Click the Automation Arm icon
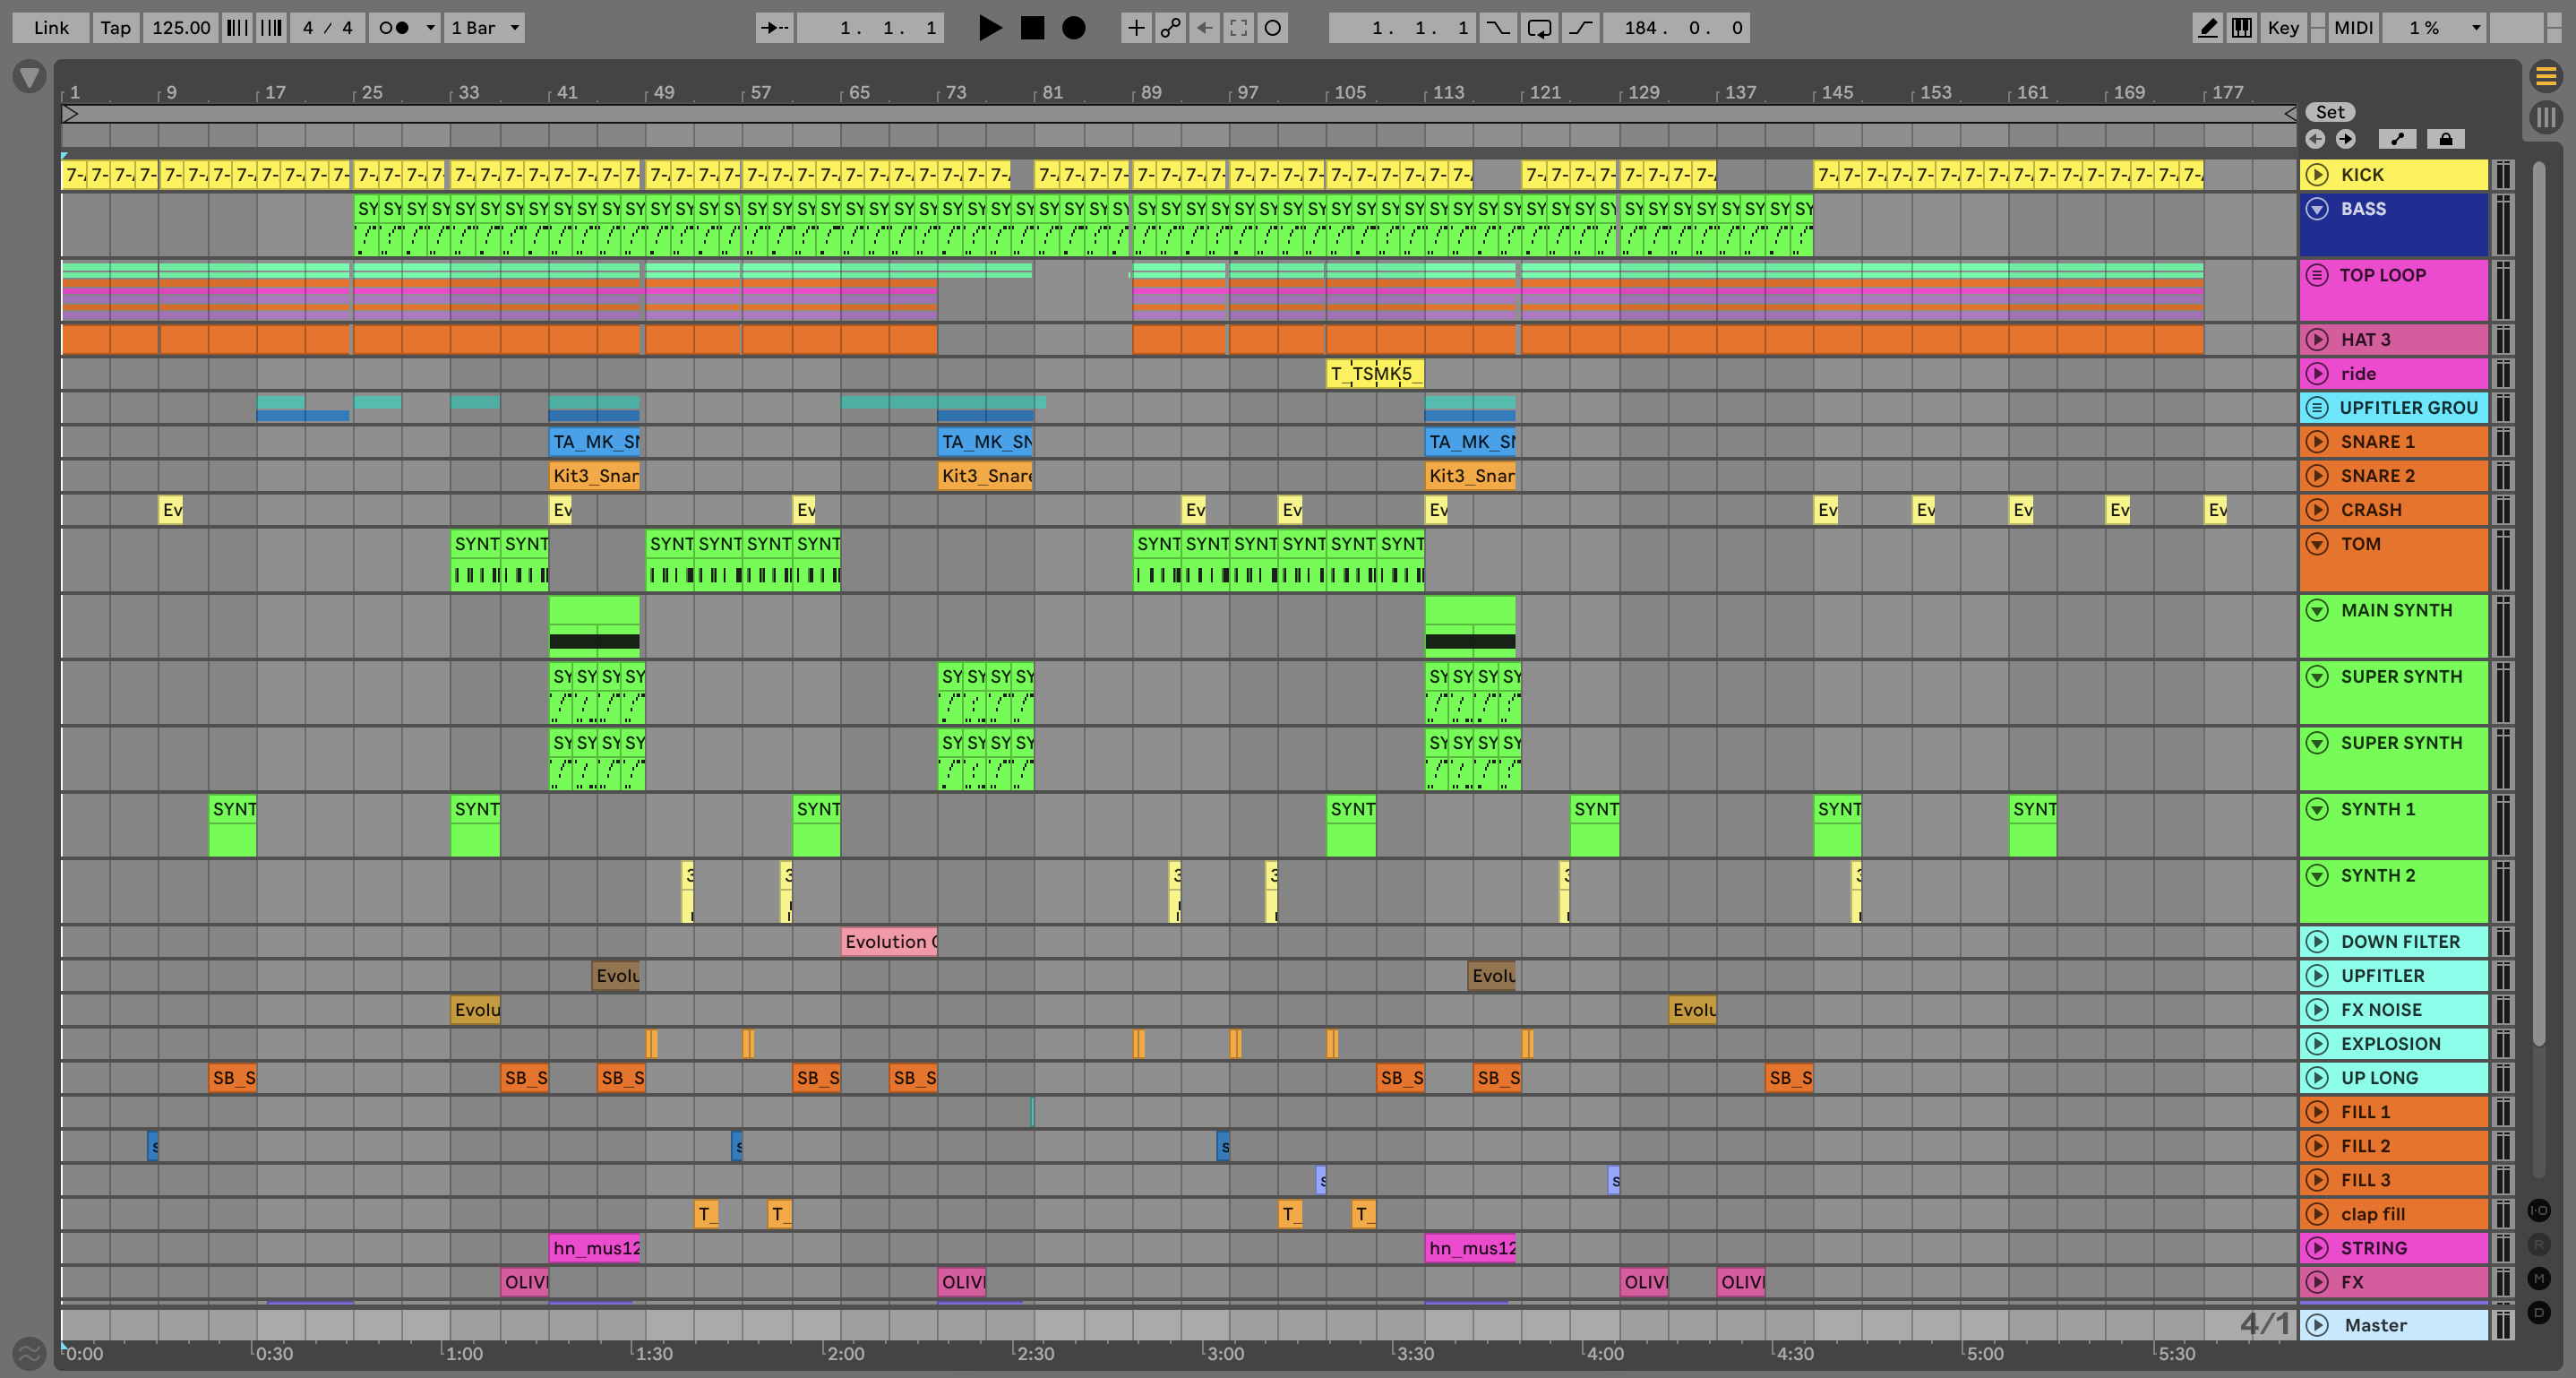Viewport: 2576px width, 1378px height. tap(1170, 28)
